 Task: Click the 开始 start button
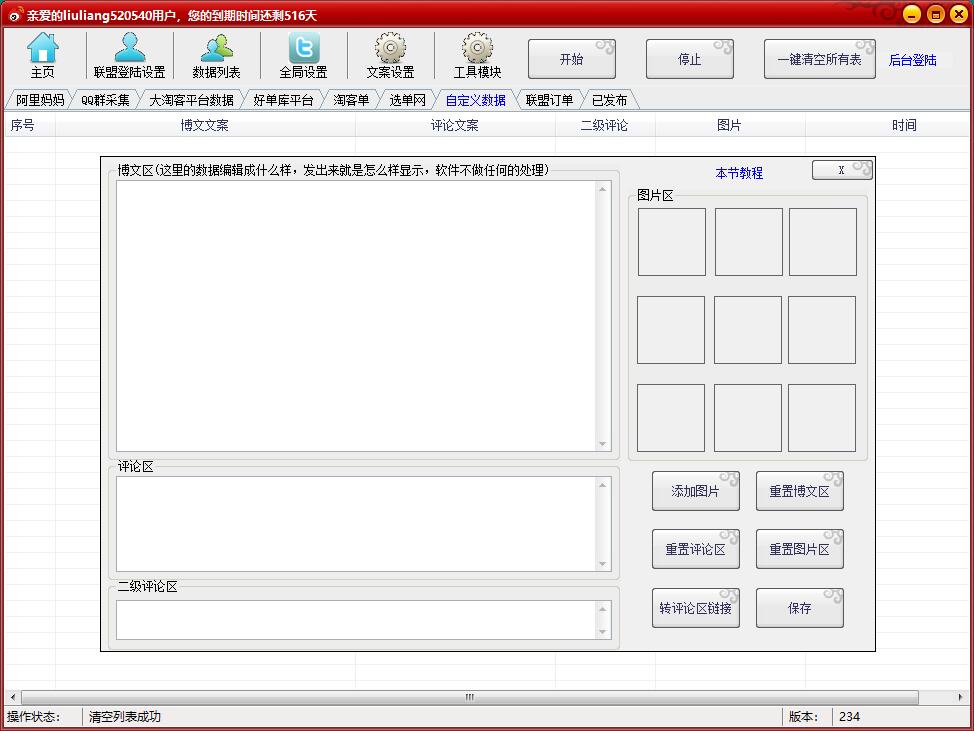[x=571, y=59]
